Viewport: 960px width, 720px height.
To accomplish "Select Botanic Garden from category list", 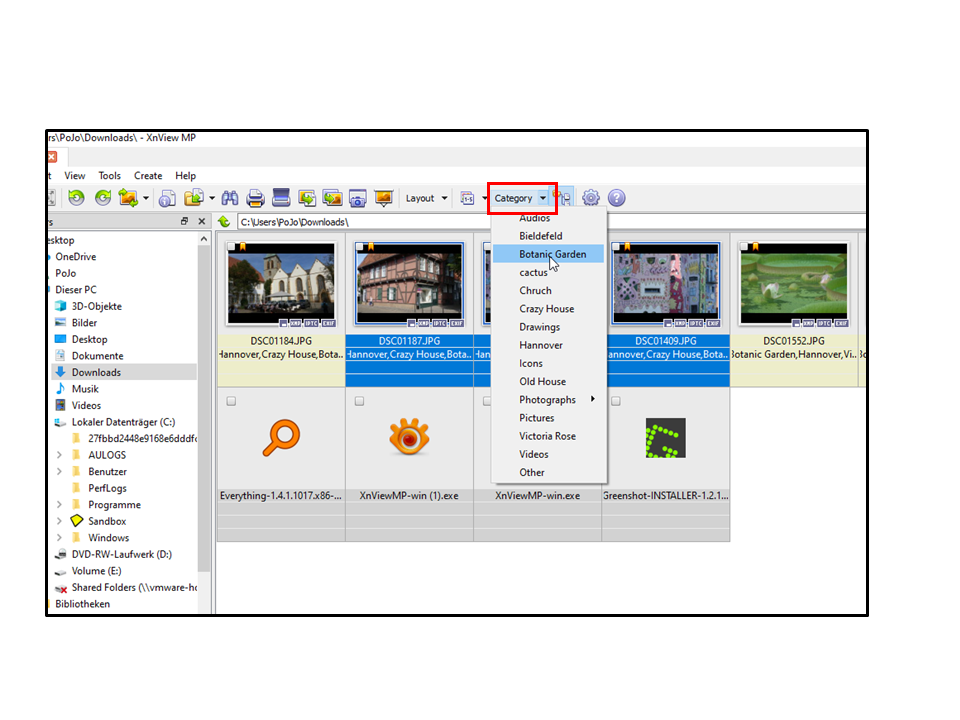I will pyautogui.click(x=552, y=254).
